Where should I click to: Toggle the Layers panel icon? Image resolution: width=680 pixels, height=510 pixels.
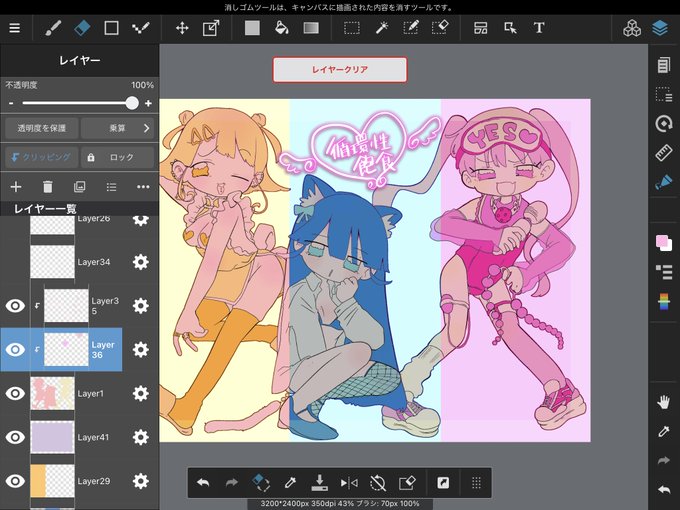660,28
